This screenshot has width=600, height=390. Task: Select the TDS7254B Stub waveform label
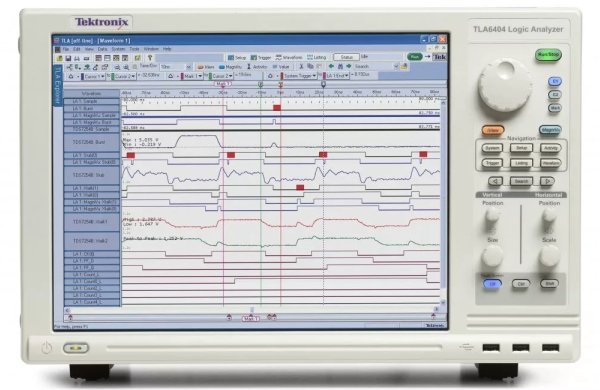point(92,175)
